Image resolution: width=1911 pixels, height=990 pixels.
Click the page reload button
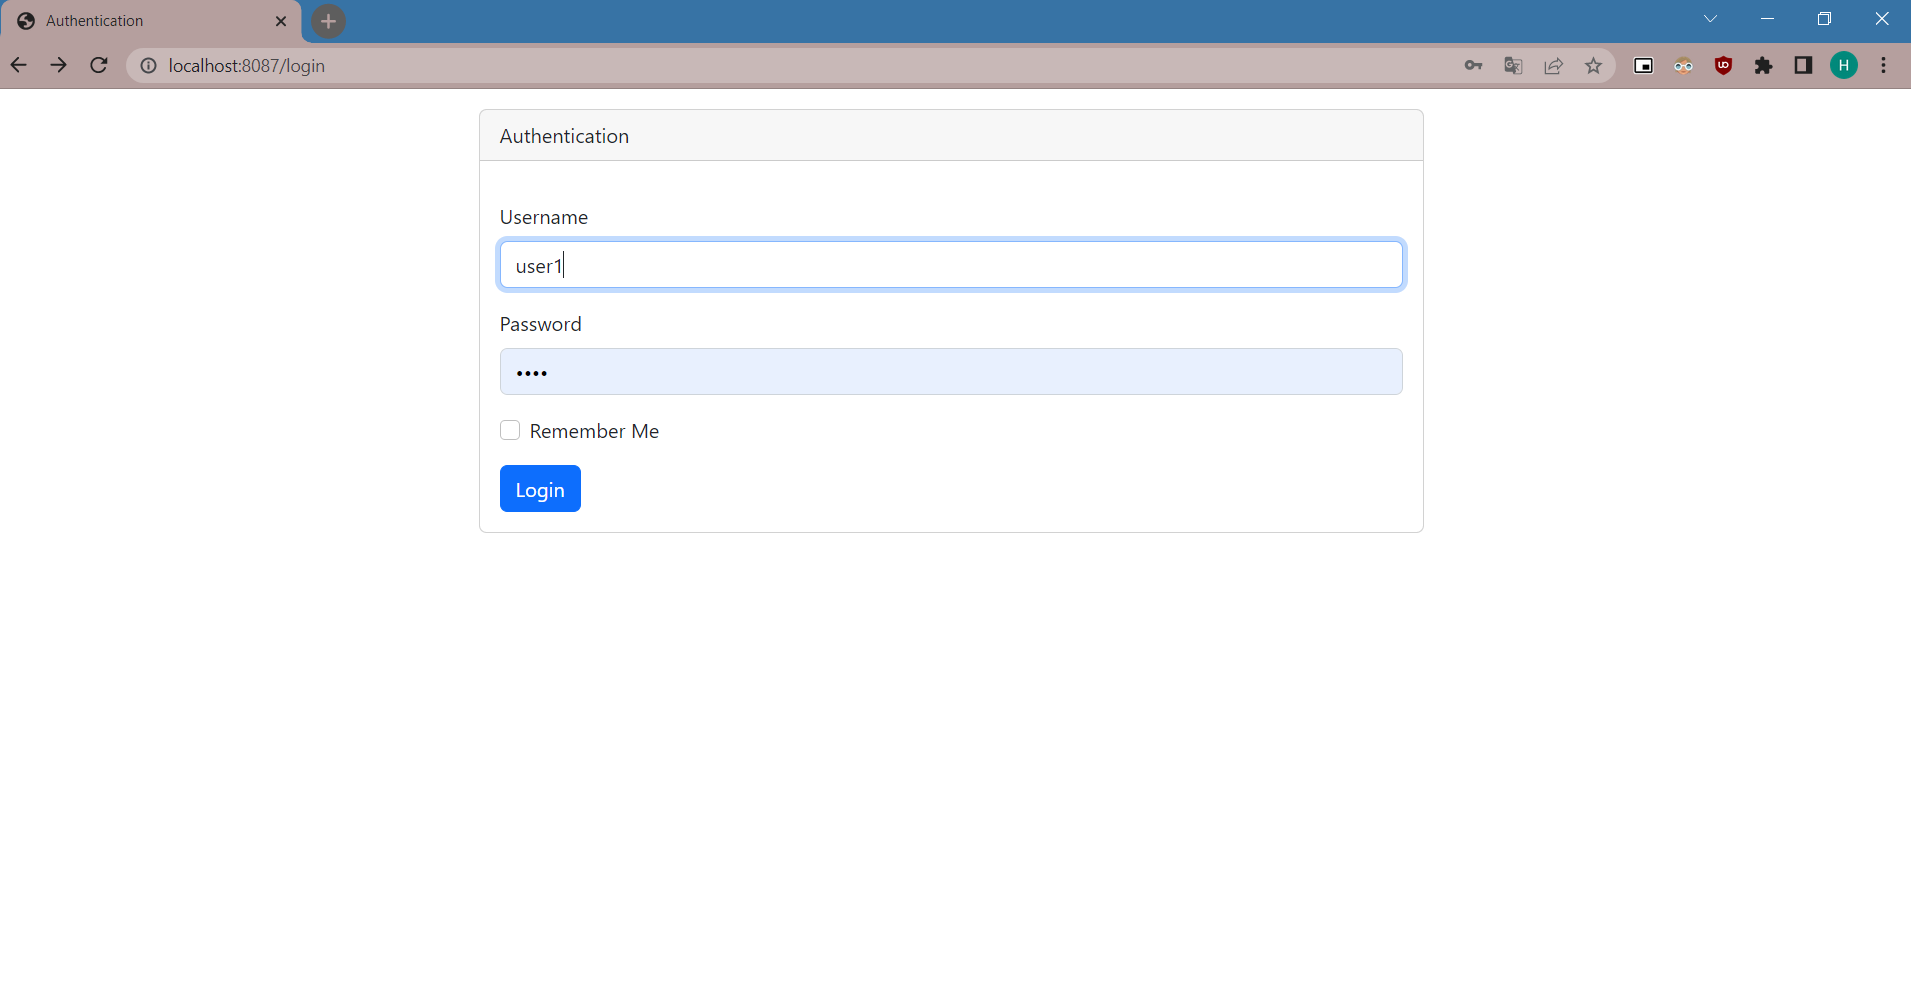tap(98, 64)
